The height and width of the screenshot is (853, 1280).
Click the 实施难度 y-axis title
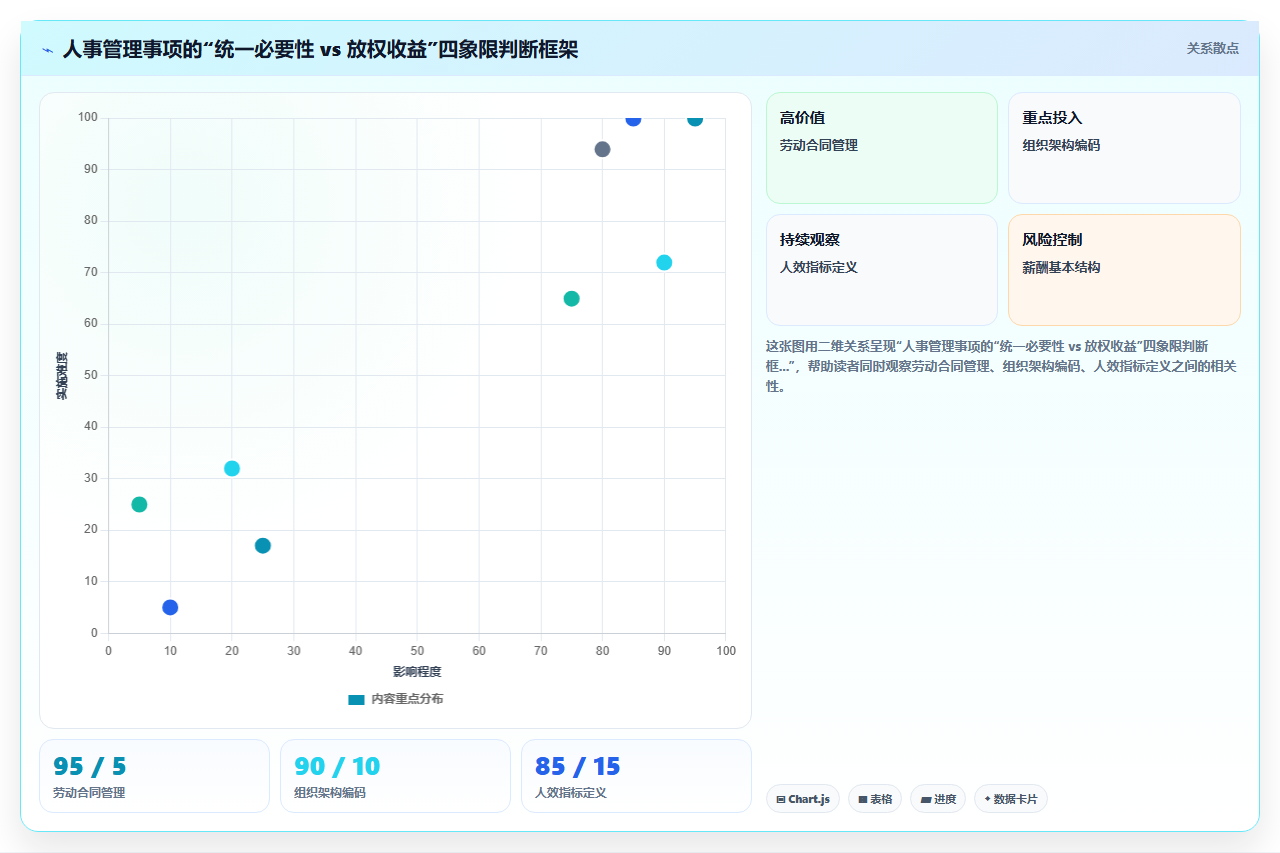(x=62, y=375)
